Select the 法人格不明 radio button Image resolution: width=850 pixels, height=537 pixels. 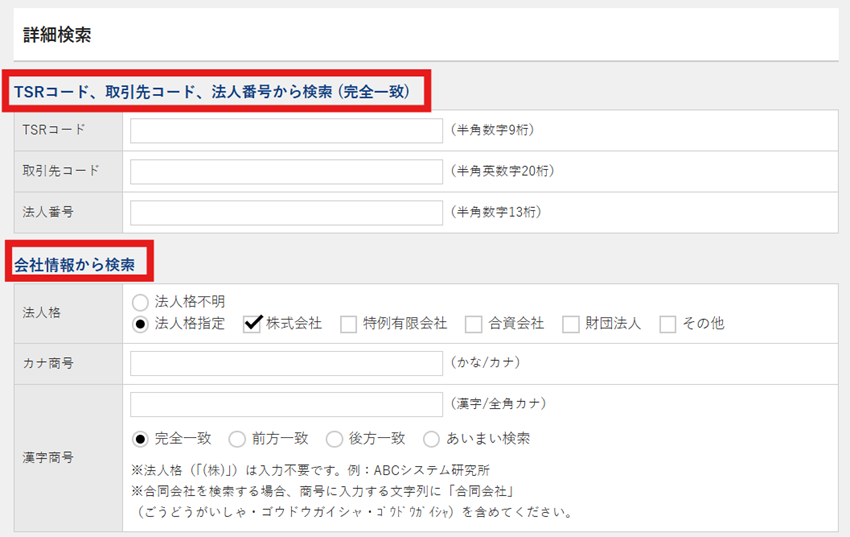(x=140, y=302)
